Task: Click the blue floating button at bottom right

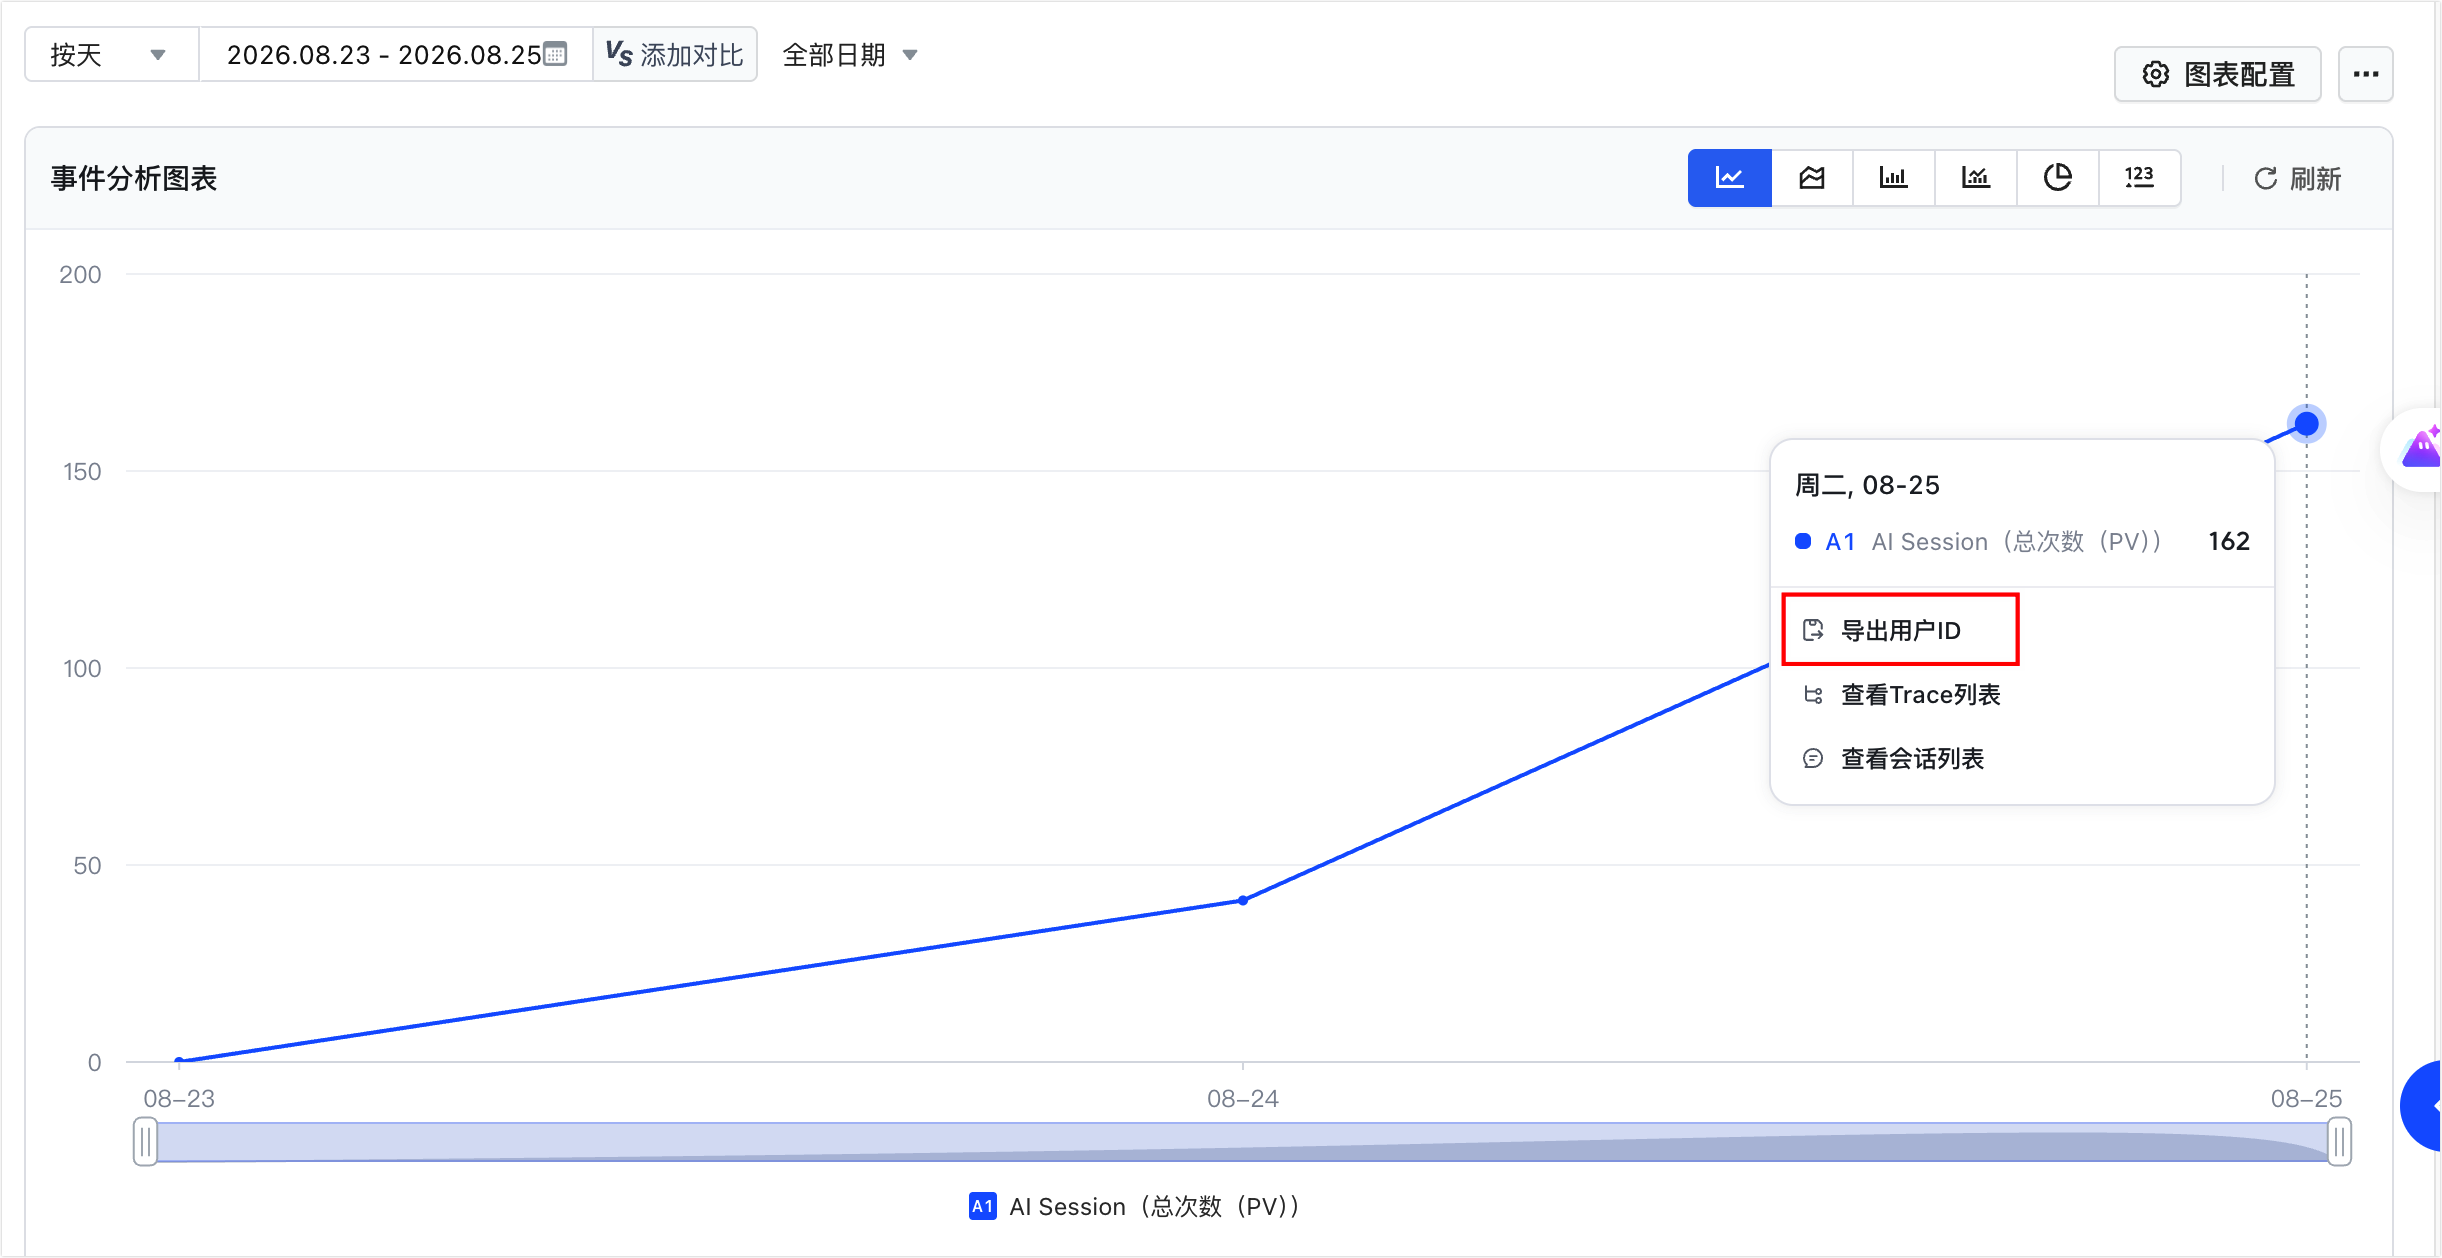Action: [2422, 1106]
